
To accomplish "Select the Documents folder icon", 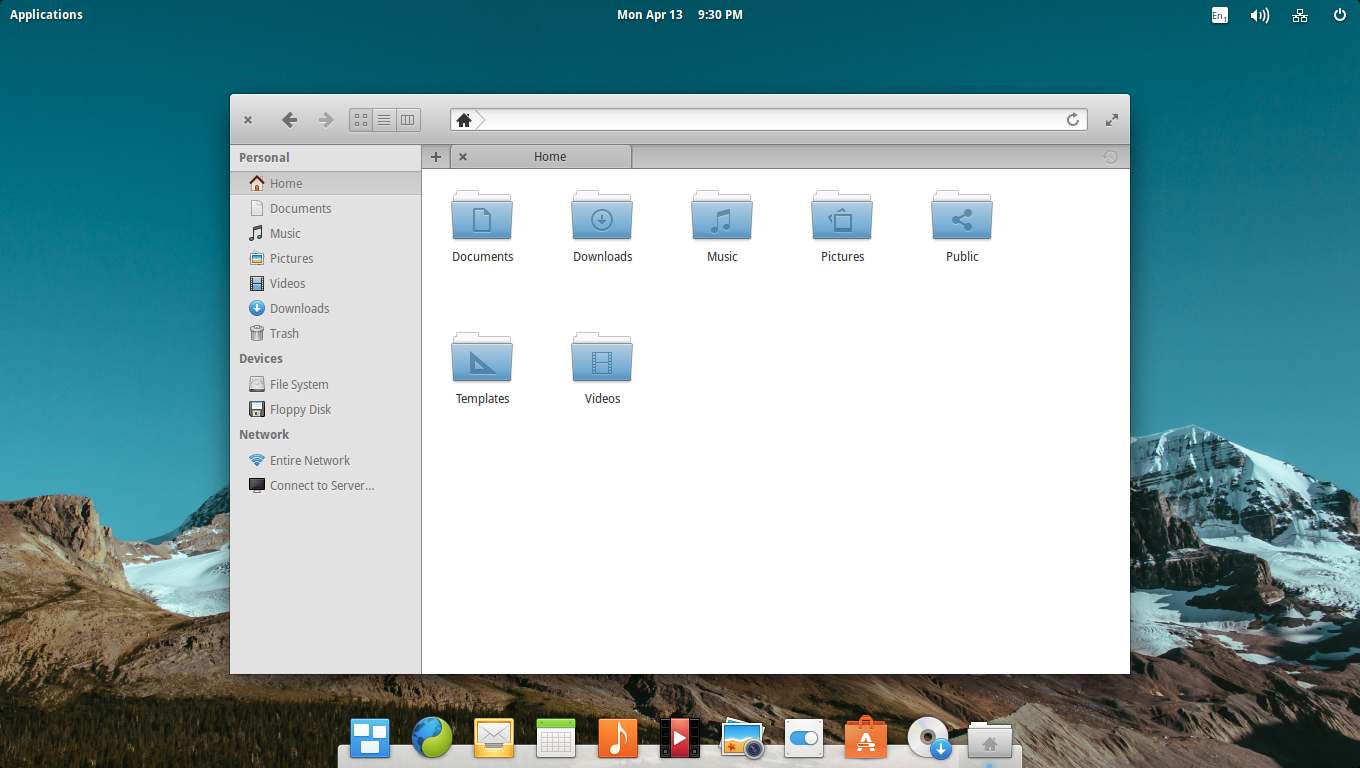I will [x=482, y=215].
